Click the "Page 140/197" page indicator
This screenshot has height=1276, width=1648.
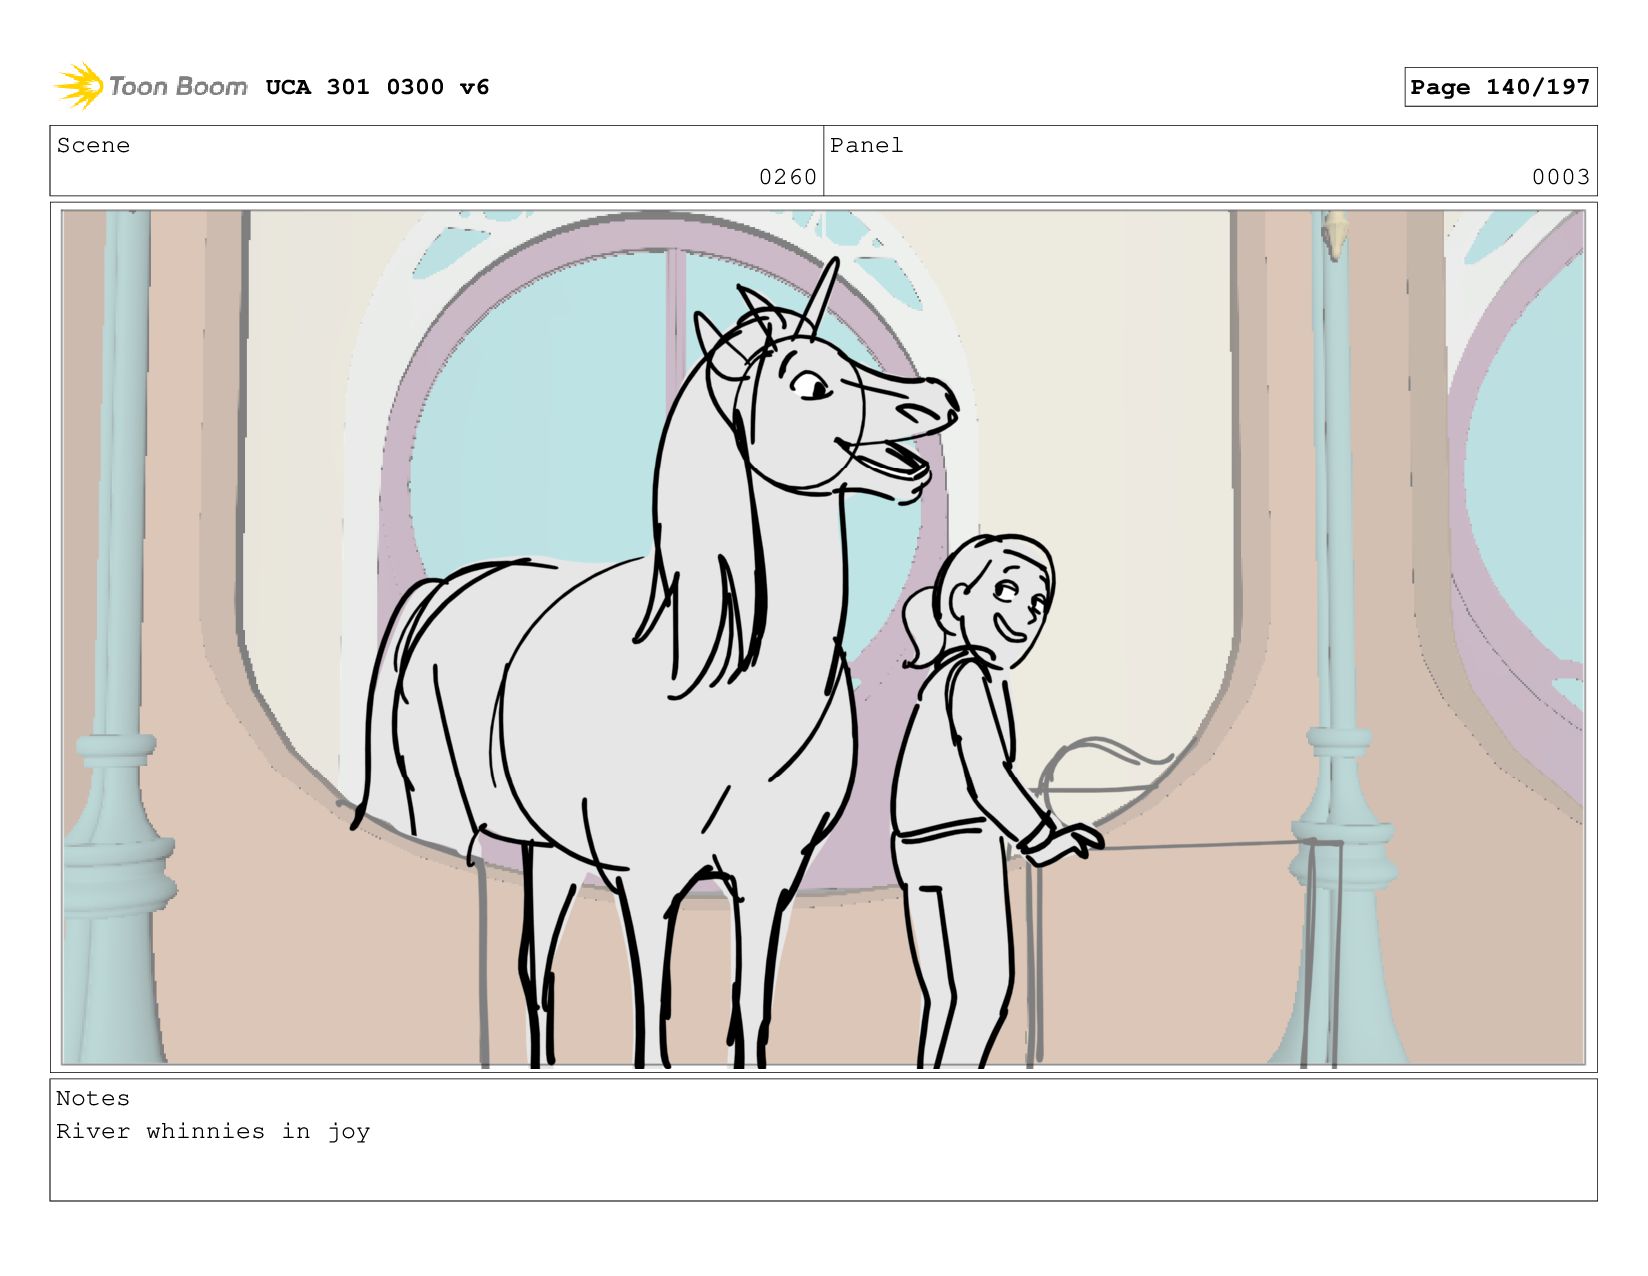click(x=1500, y=87)
